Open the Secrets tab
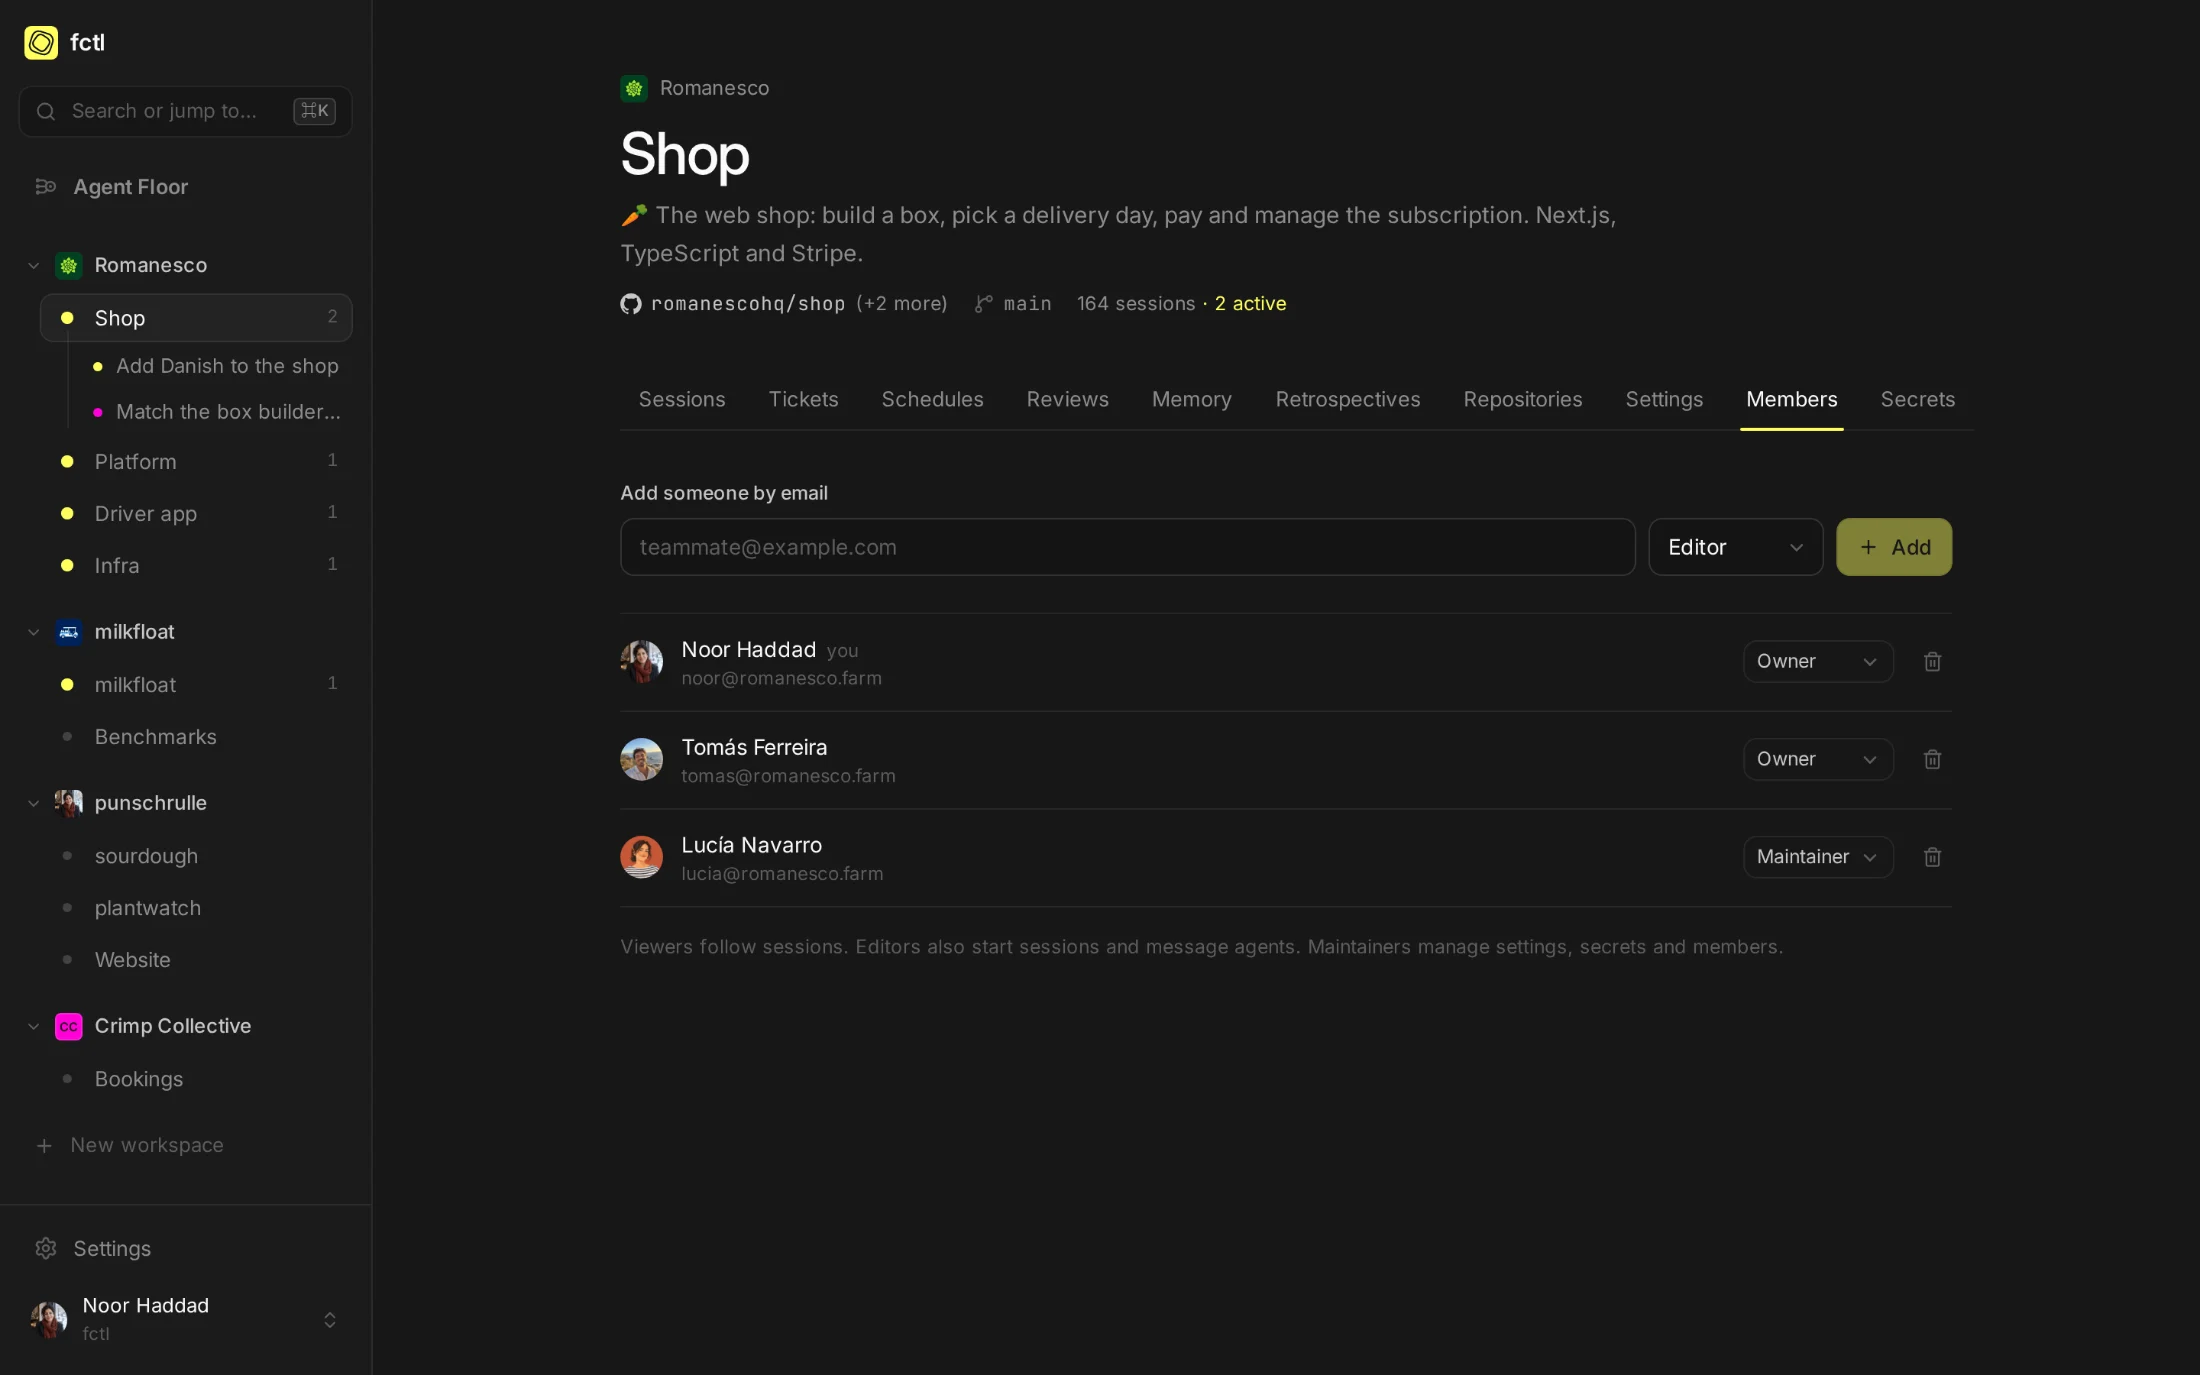The height and width of the screenshot is (1375, 2200). tap(1917, 399)
